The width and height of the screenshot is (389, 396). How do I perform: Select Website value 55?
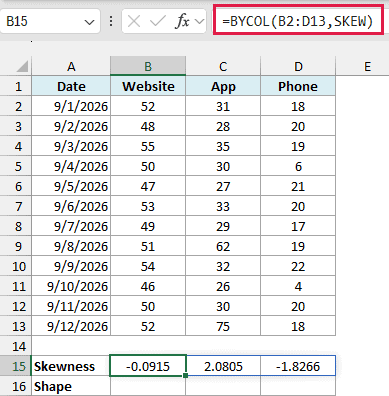(148, 146)
